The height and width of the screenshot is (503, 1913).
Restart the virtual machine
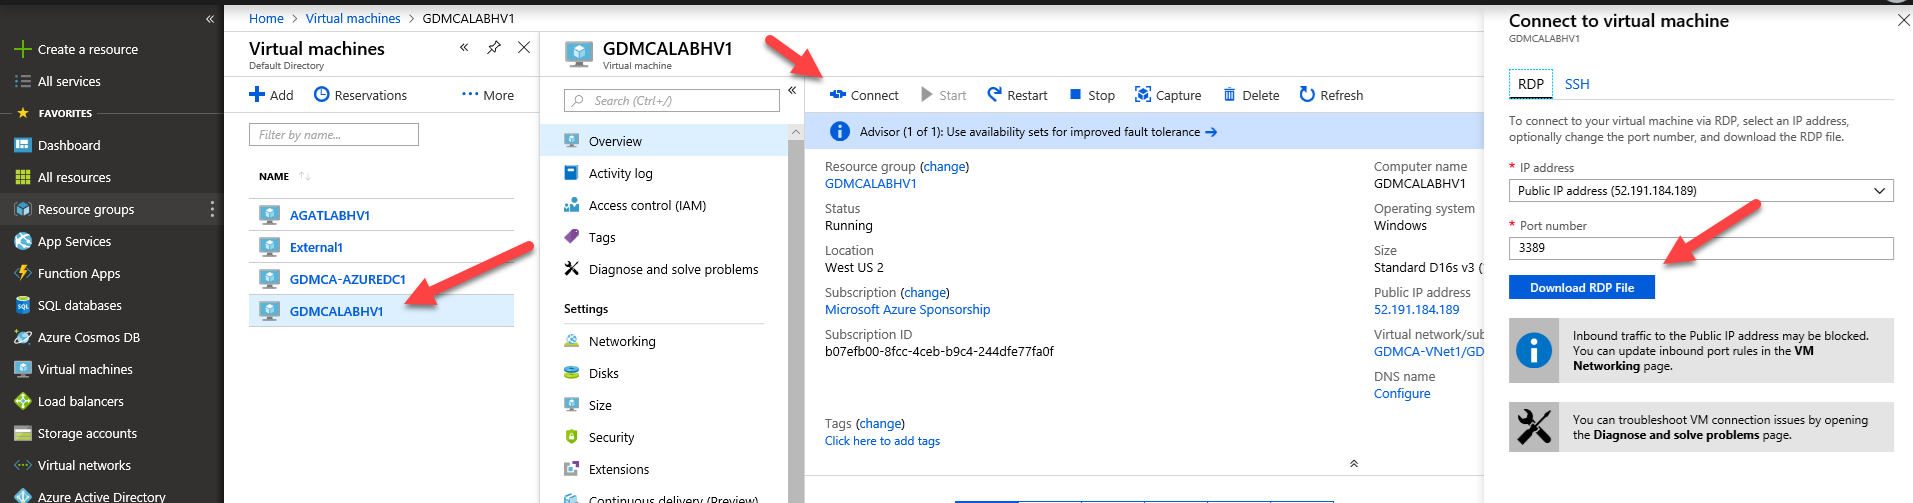[1017, 95]
